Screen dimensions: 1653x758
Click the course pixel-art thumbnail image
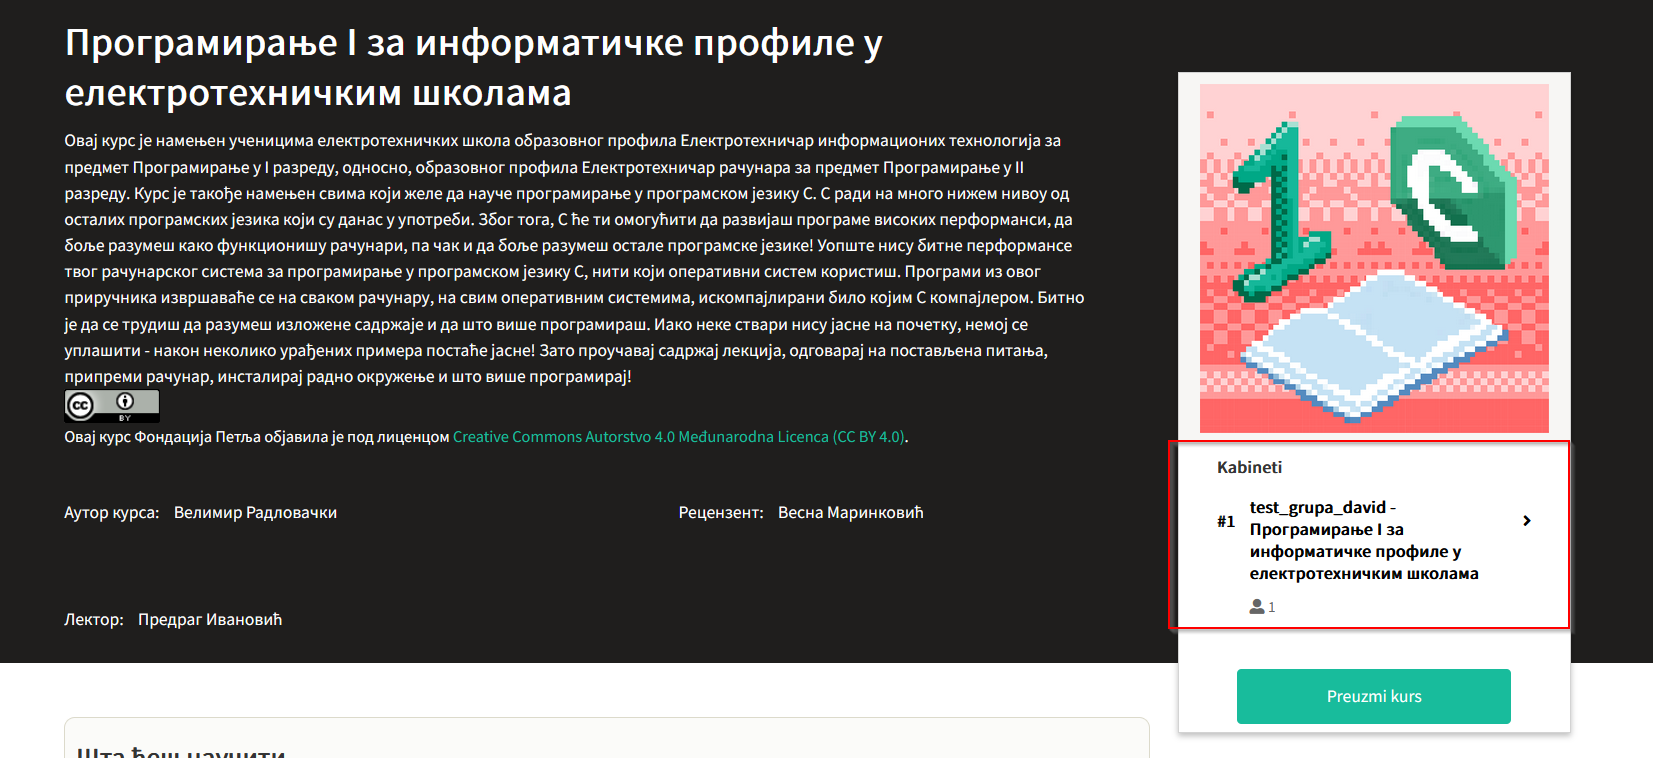click(x=1374, y=258)
